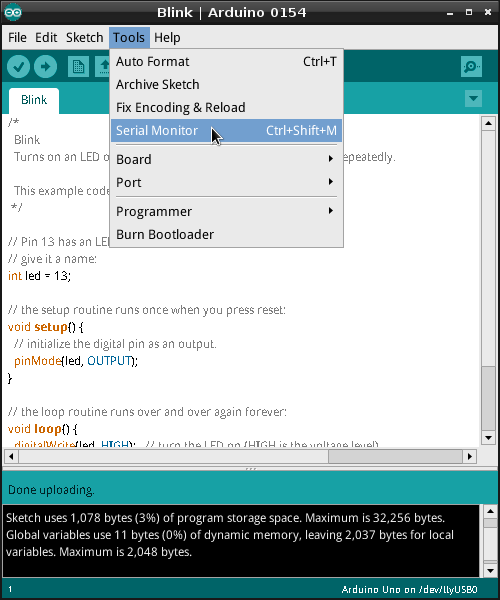This screenshot has width=500, height=600.
Task: Click the 'initialize the digital pin' comment
Action: (x=115, y=344)
